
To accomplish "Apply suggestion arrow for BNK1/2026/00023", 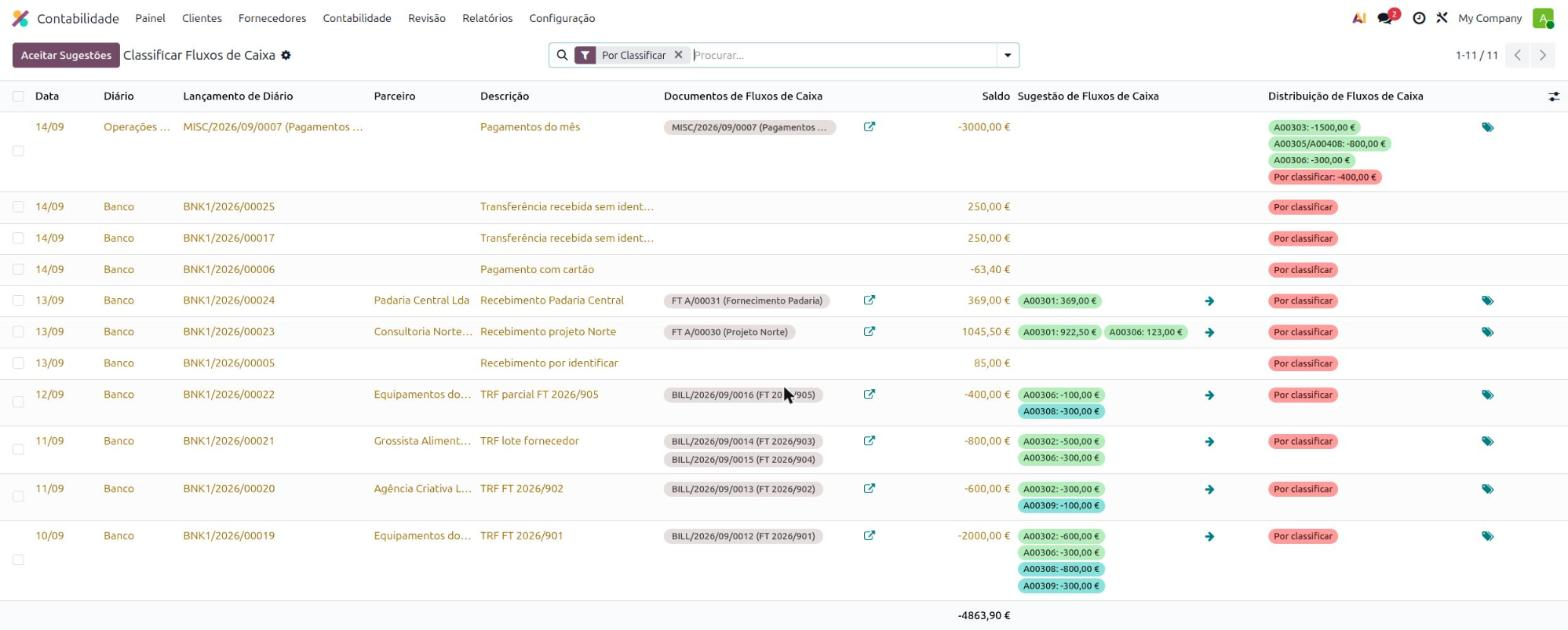I will [1209, 332].
